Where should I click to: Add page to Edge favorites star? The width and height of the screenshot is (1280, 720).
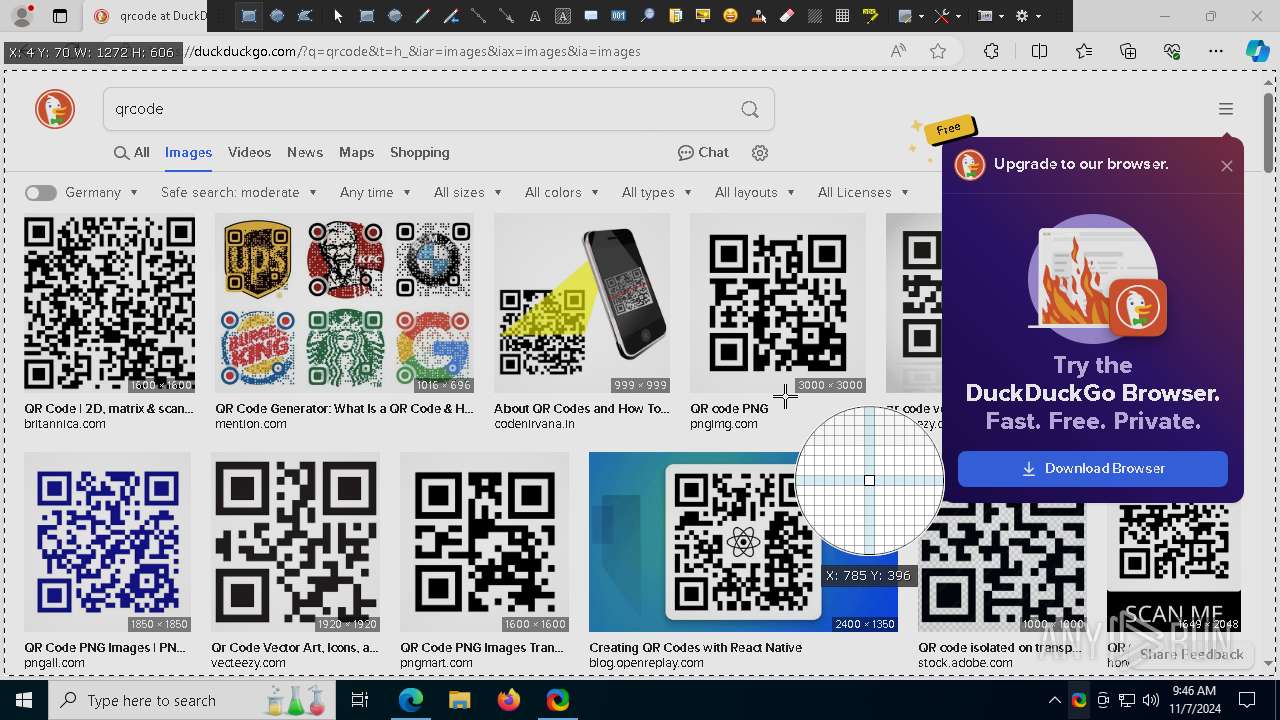938,51
